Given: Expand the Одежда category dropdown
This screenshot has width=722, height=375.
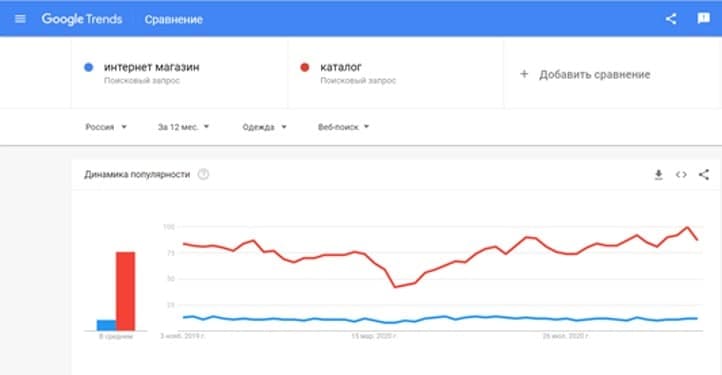Looking at the screenshot, I should [x=264, y=127].
